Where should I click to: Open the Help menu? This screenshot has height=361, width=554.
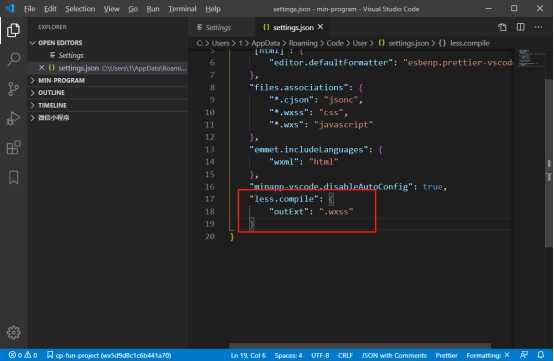point(213,9)
